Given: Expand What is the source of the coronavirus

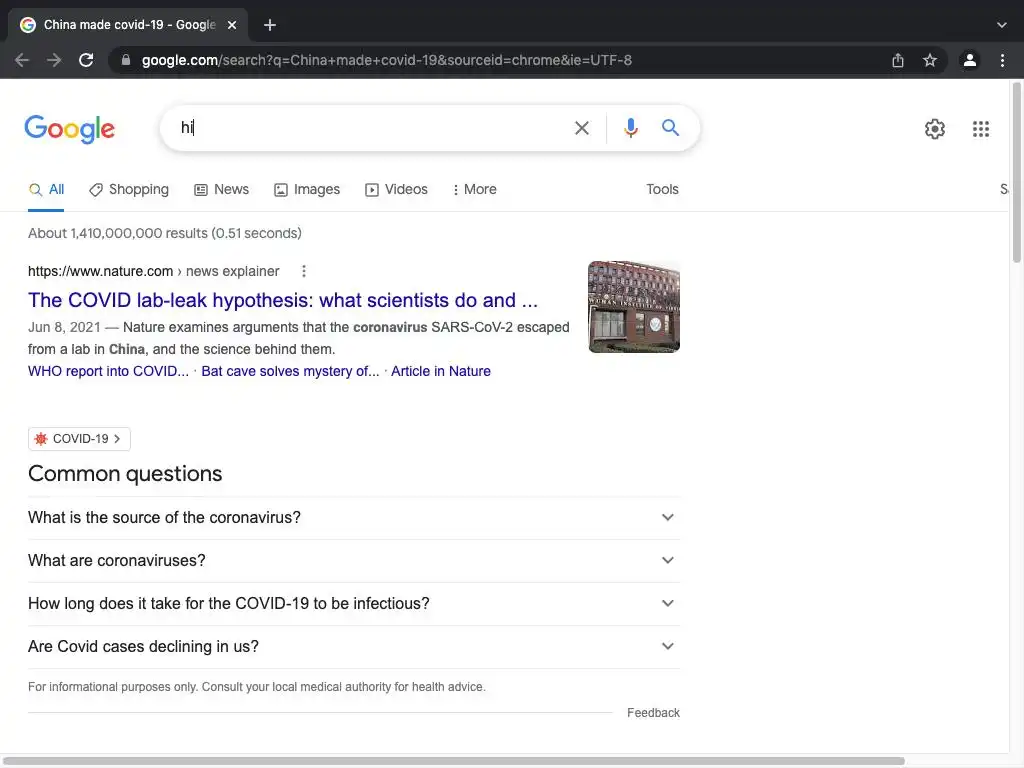Looking at the screenshot, I should [x=353, y=518].
